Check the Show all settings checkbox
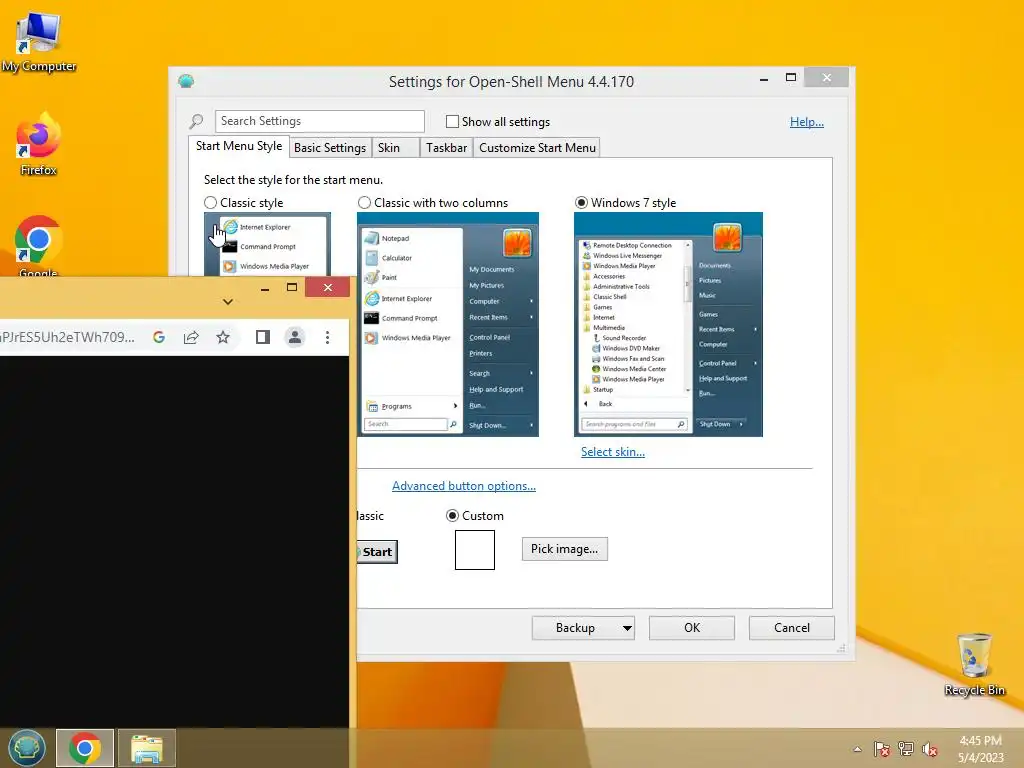1024x768 pixels. [x=452, y=121]
